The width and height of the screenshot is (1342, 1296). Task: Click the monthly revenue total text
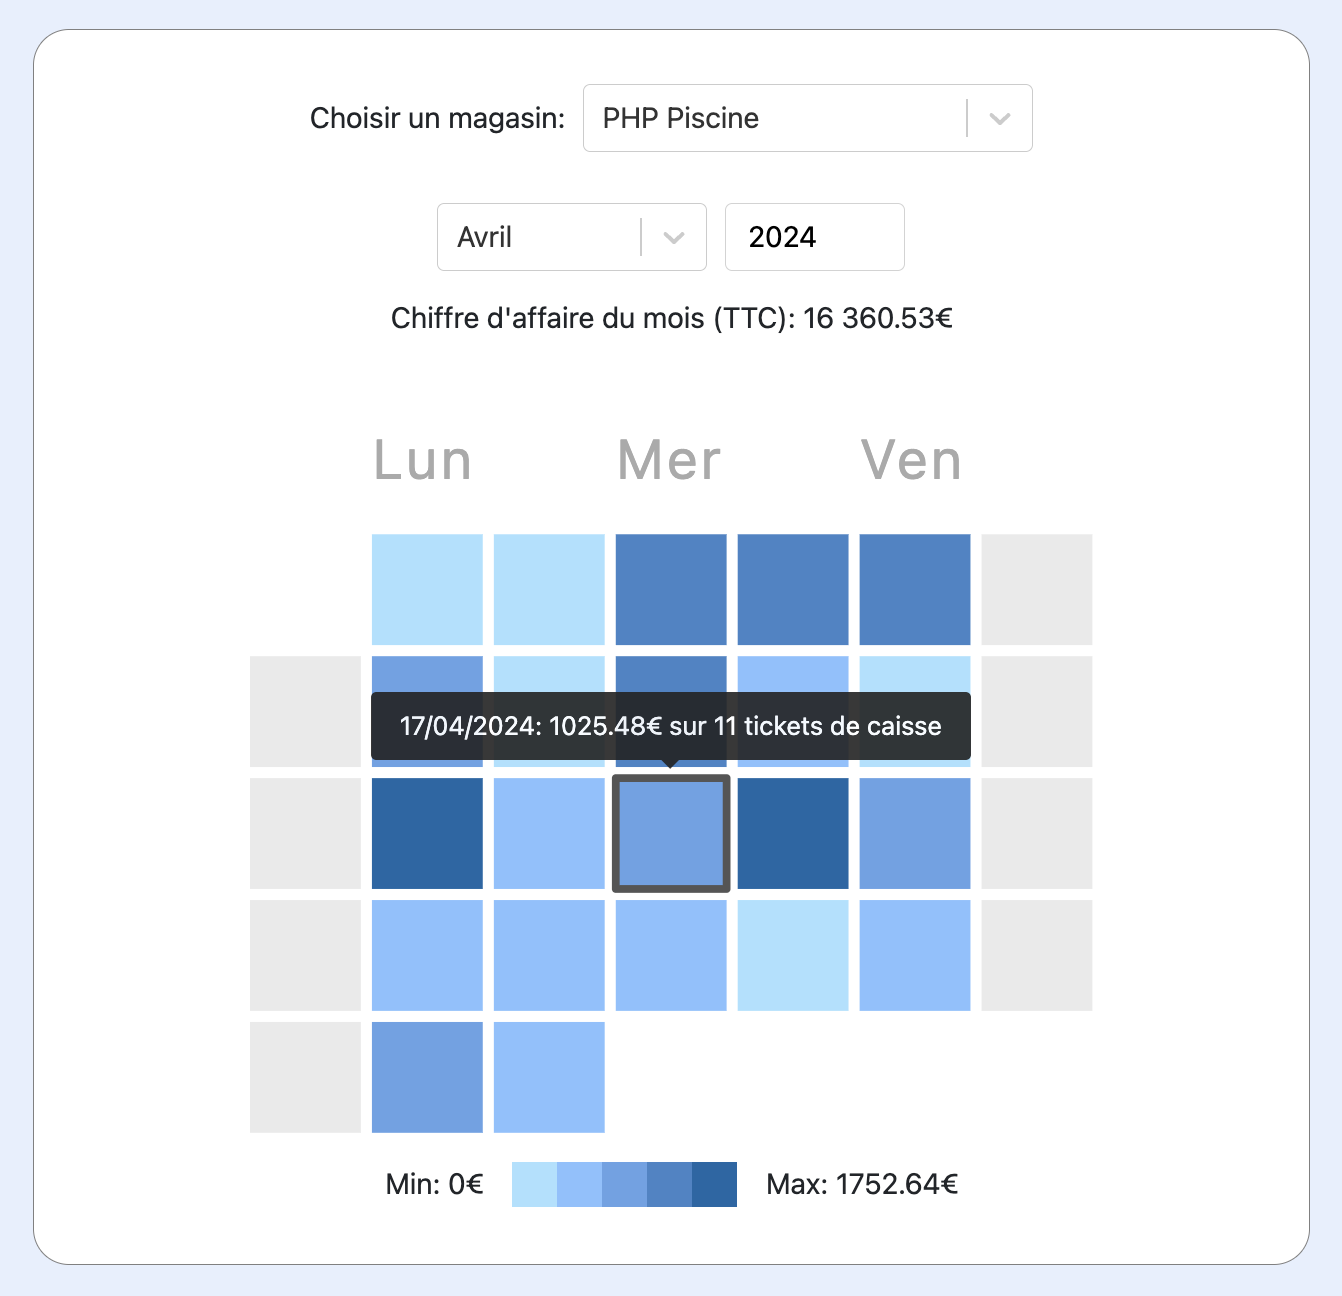tap(671, 318)
